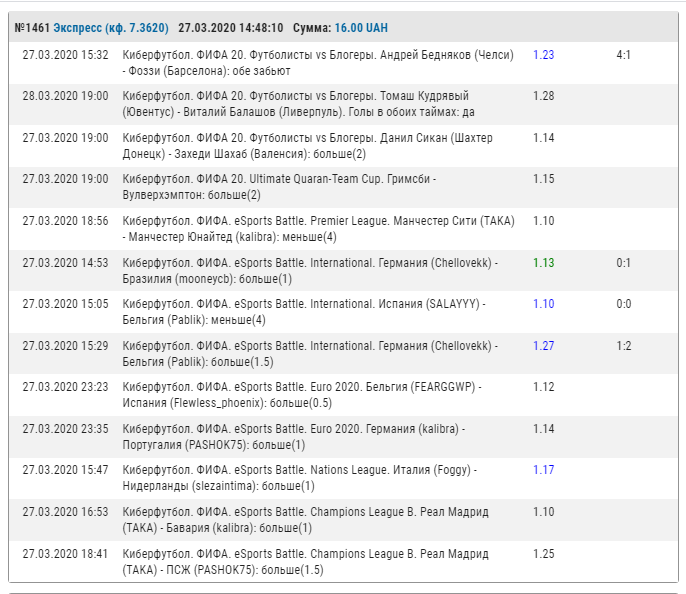Screen dimensions: 686x594
Task: Click date 27.03.2020 23:23
Action: pyautogui.click(x=65, y=388)
